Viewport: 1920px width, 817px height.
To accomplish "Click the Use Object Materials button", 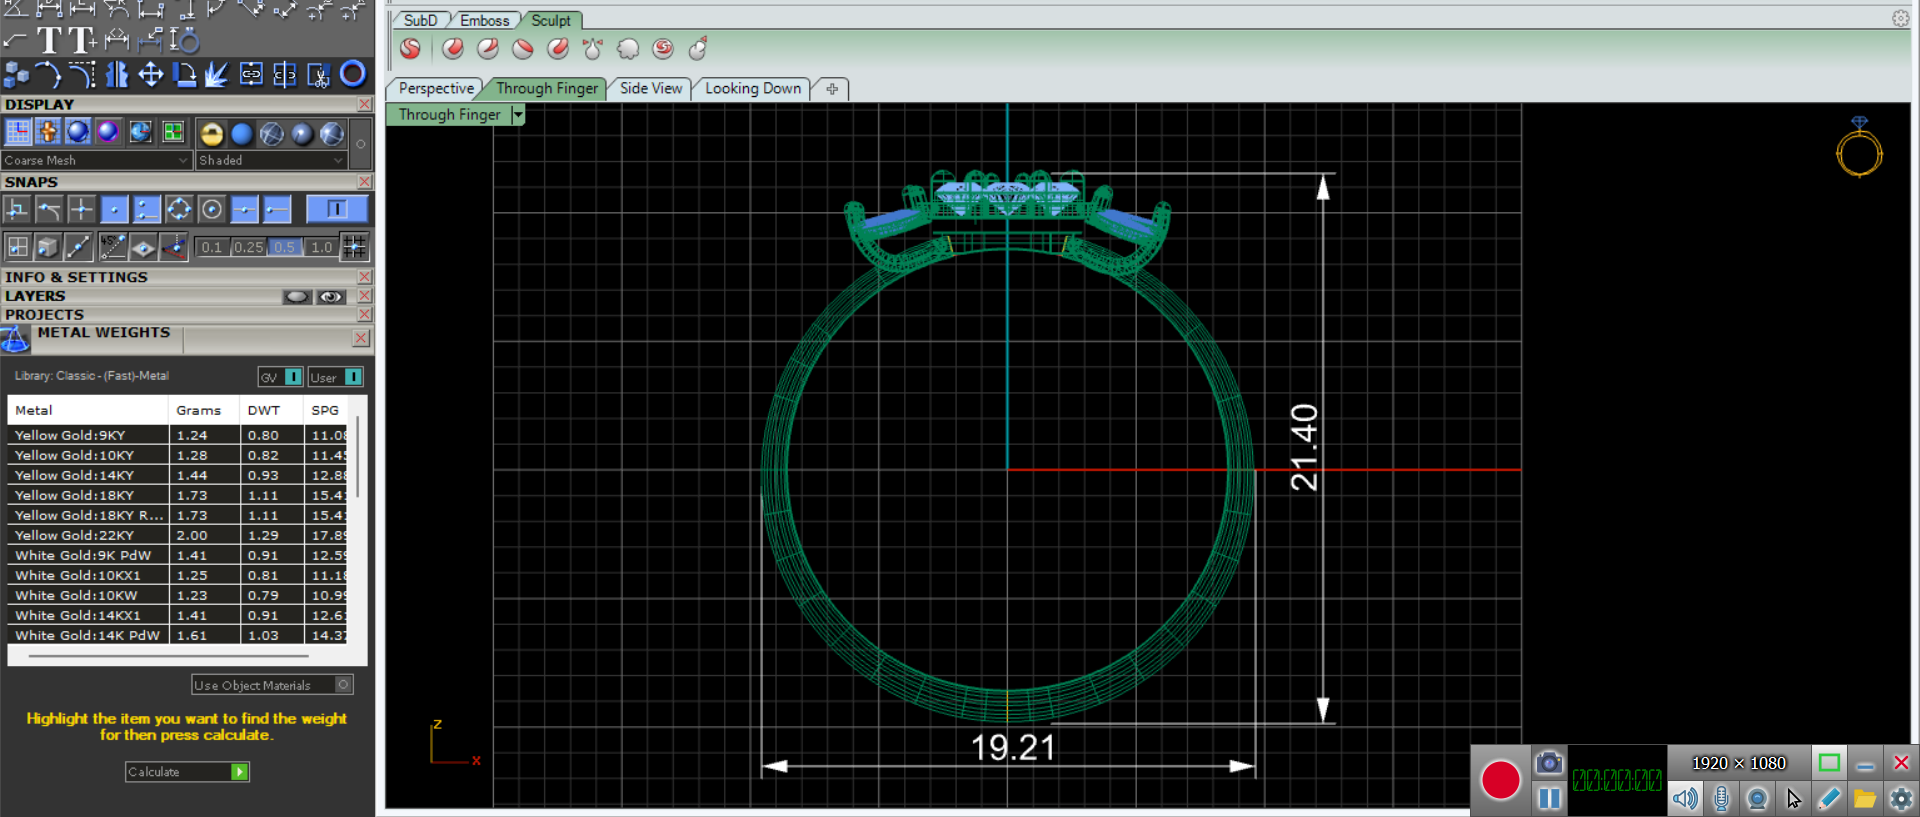I will point(271,685).
